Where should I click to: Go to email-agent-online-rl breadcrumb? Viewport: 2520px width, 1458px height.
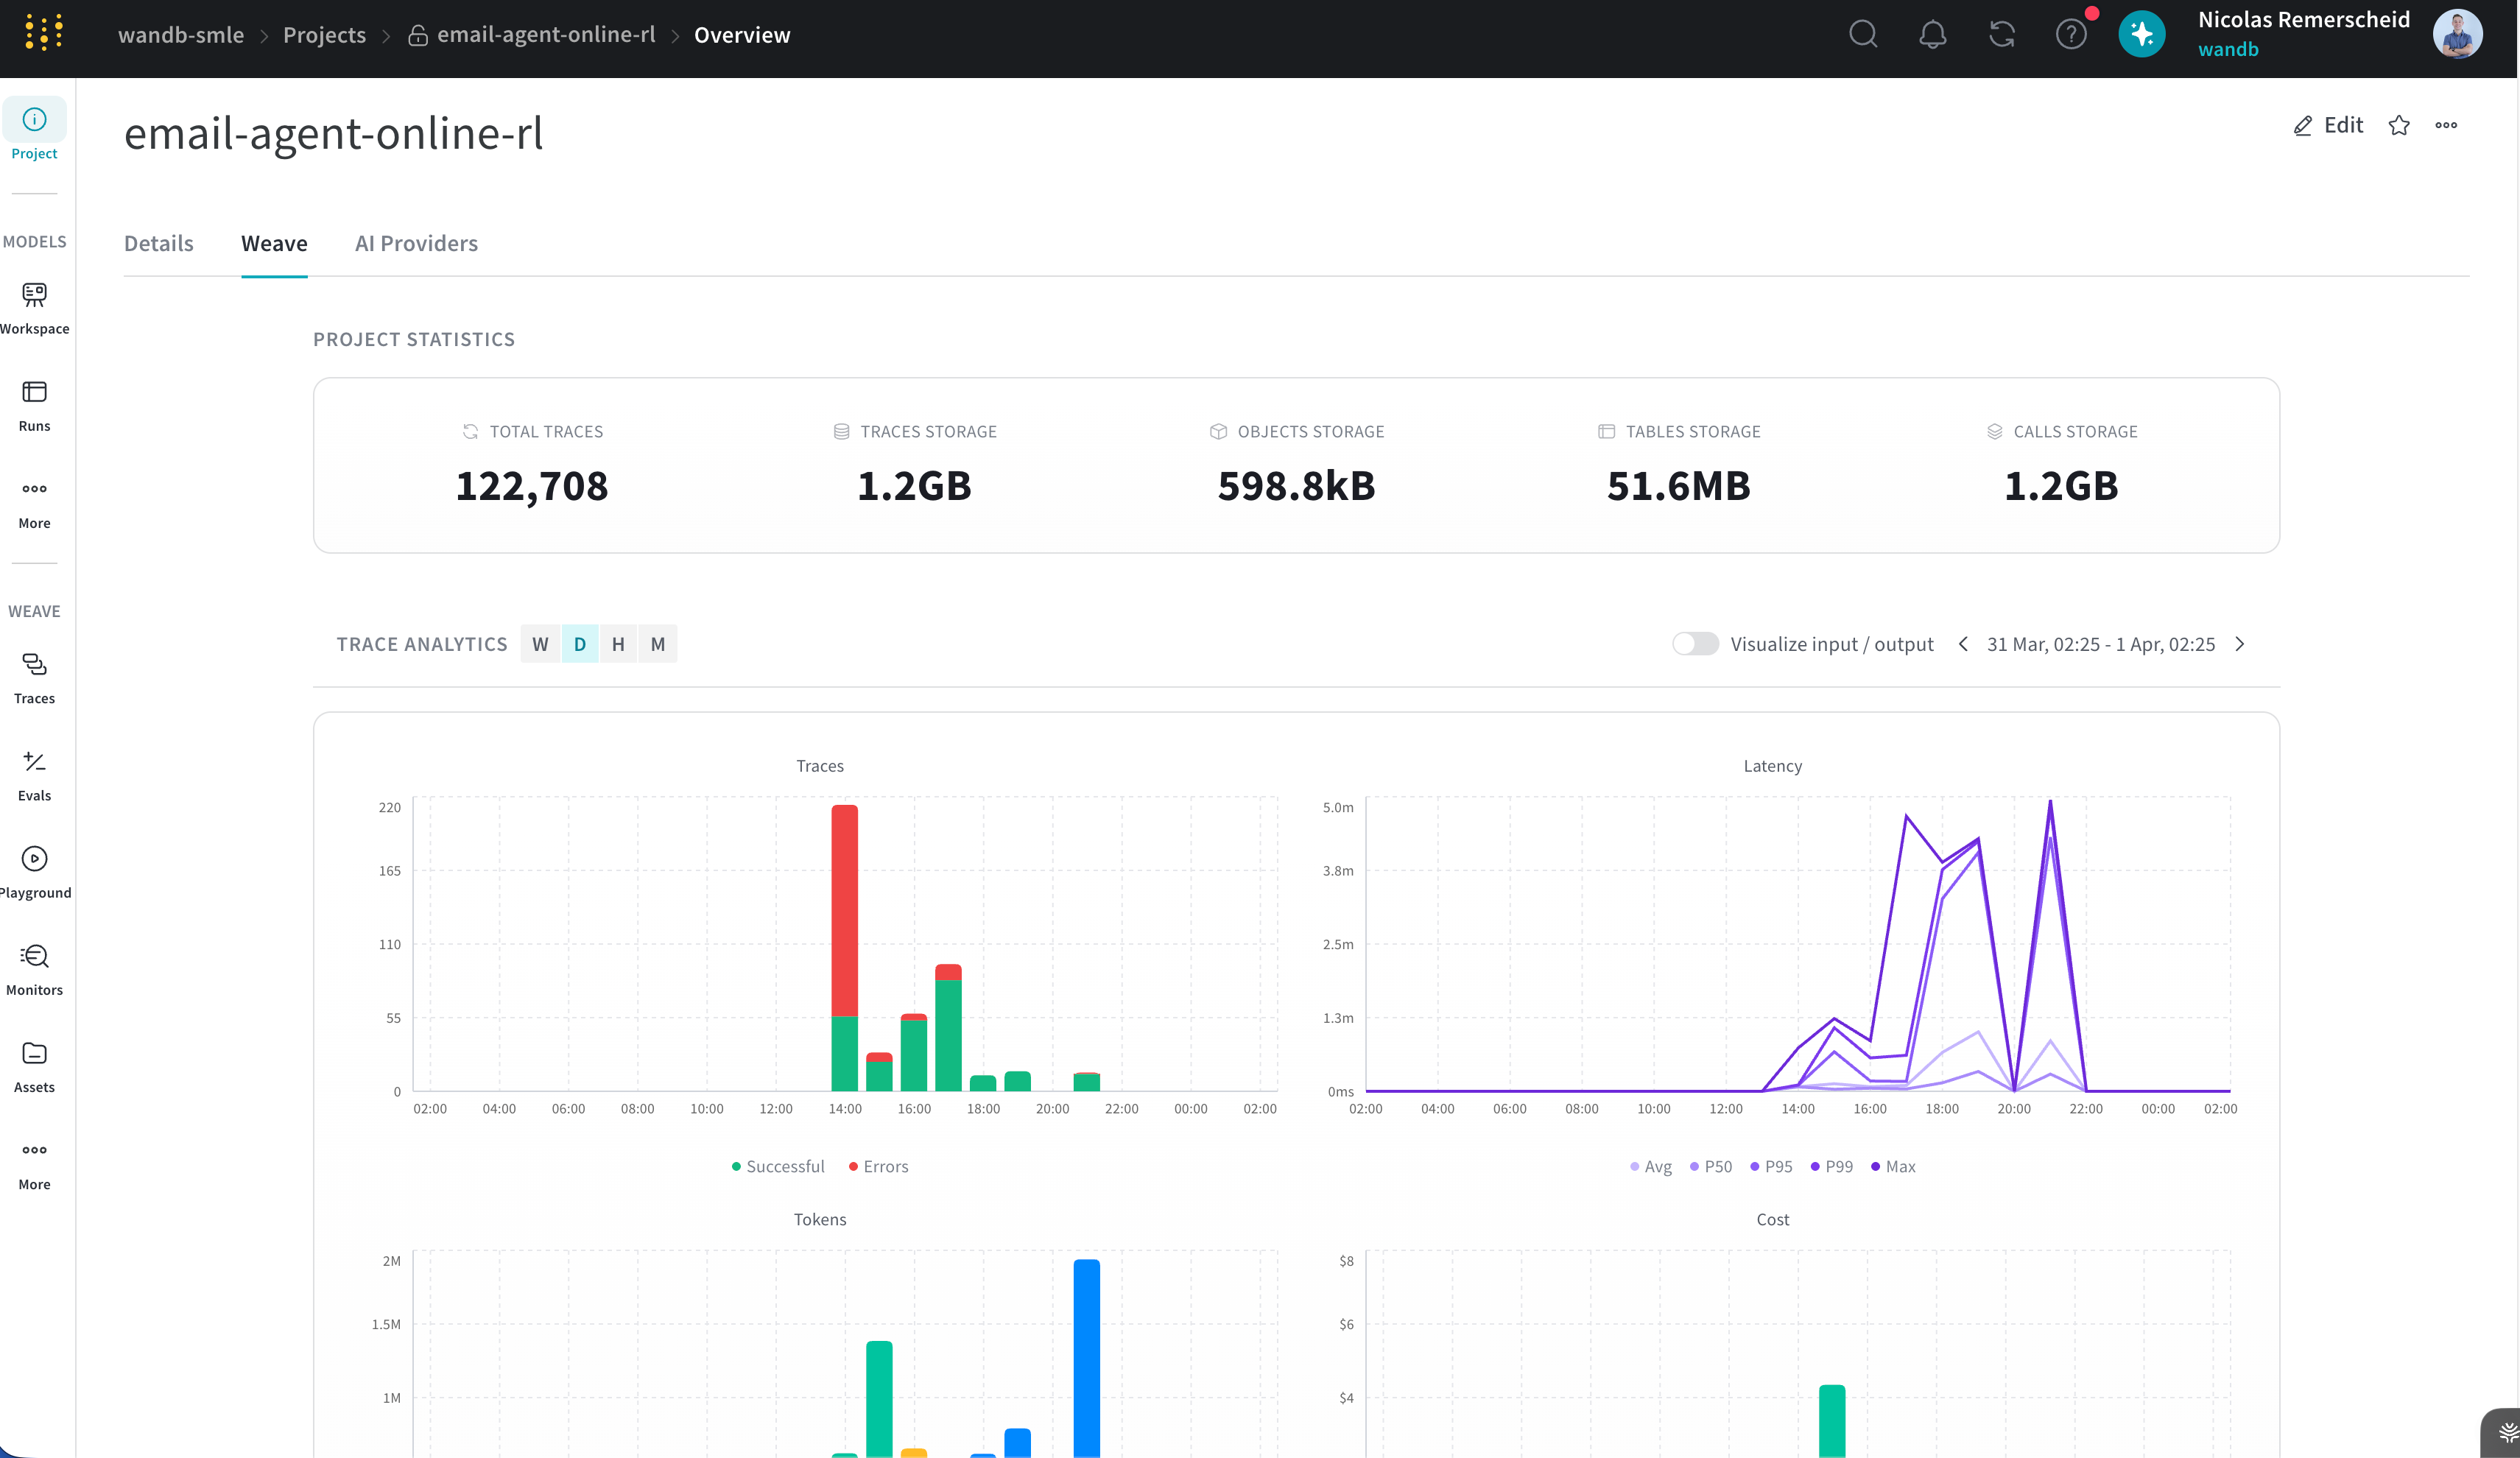[x=546, y=35]
